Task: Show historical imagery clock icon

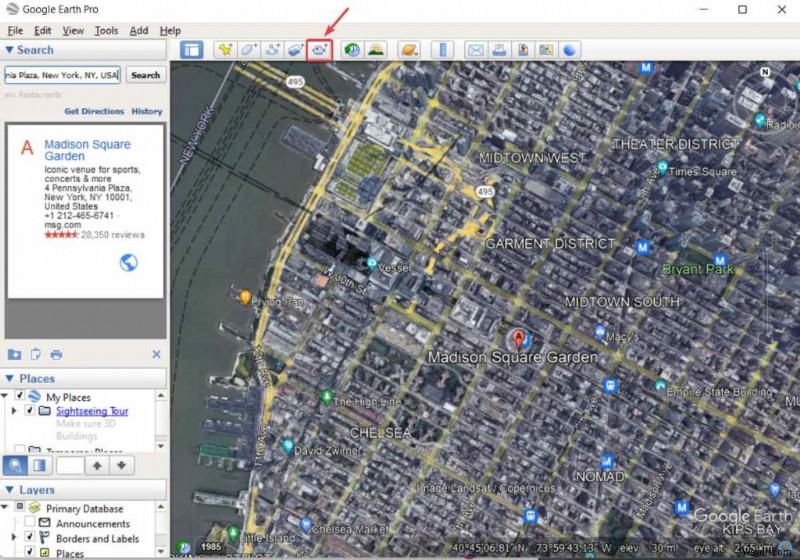Action: coord(352,50)
